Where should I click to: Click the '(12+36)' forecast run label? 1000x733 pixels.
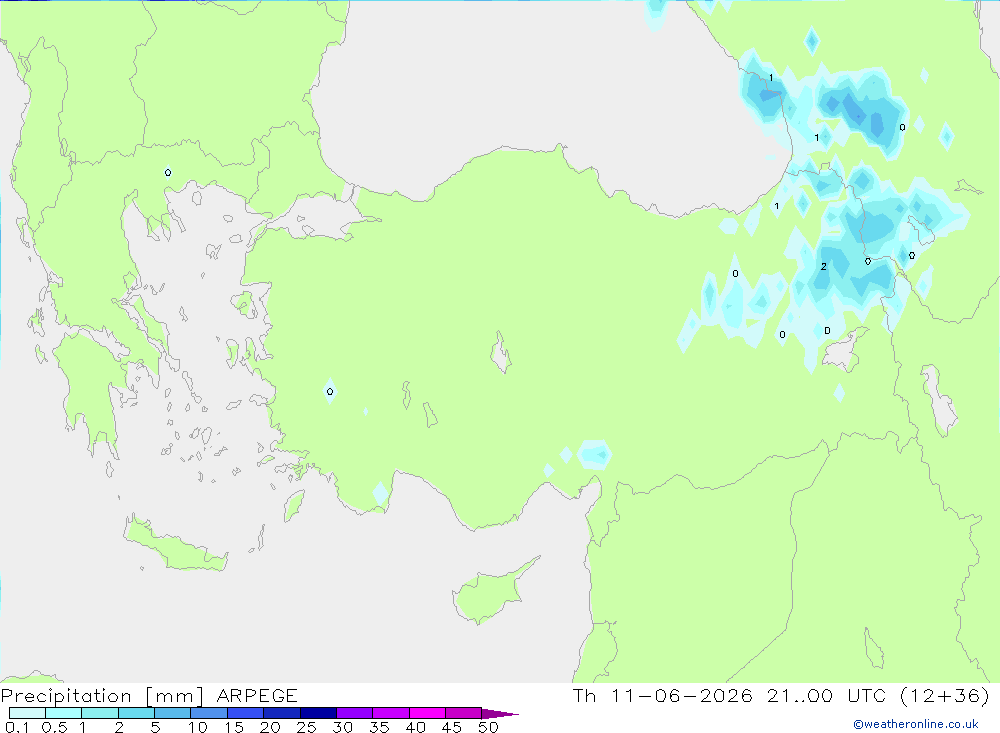click(x=945, y=695)
